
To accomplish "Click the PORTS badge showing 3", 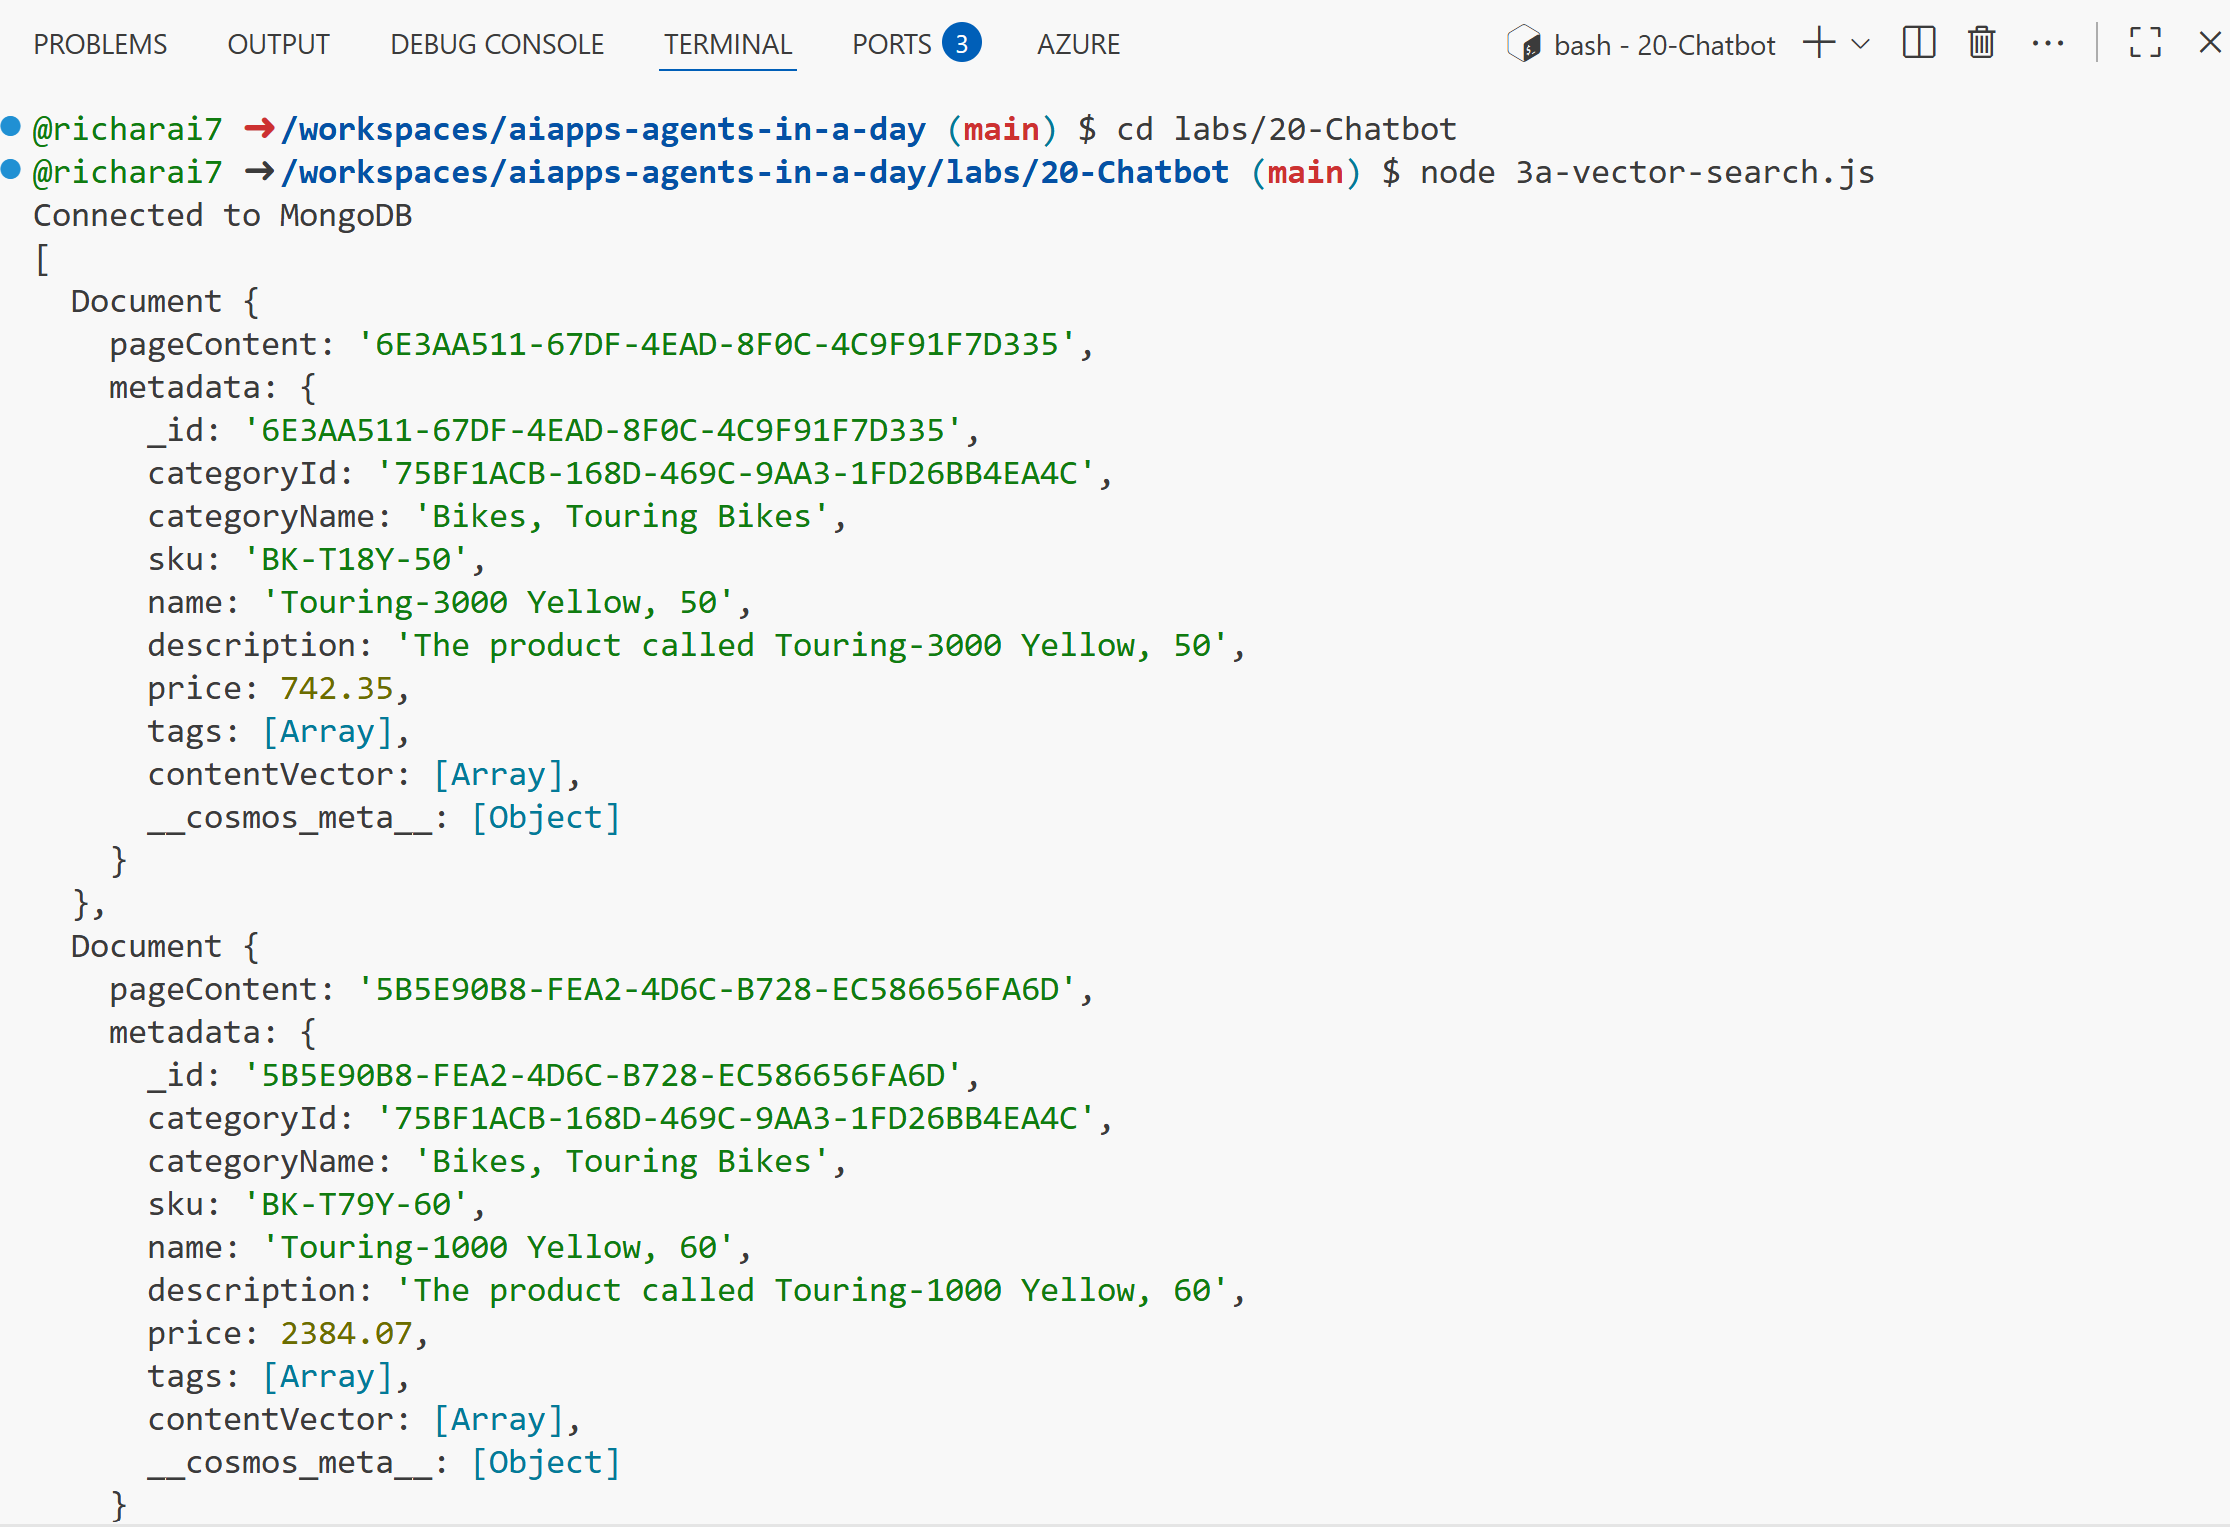I will pos(960,43).
